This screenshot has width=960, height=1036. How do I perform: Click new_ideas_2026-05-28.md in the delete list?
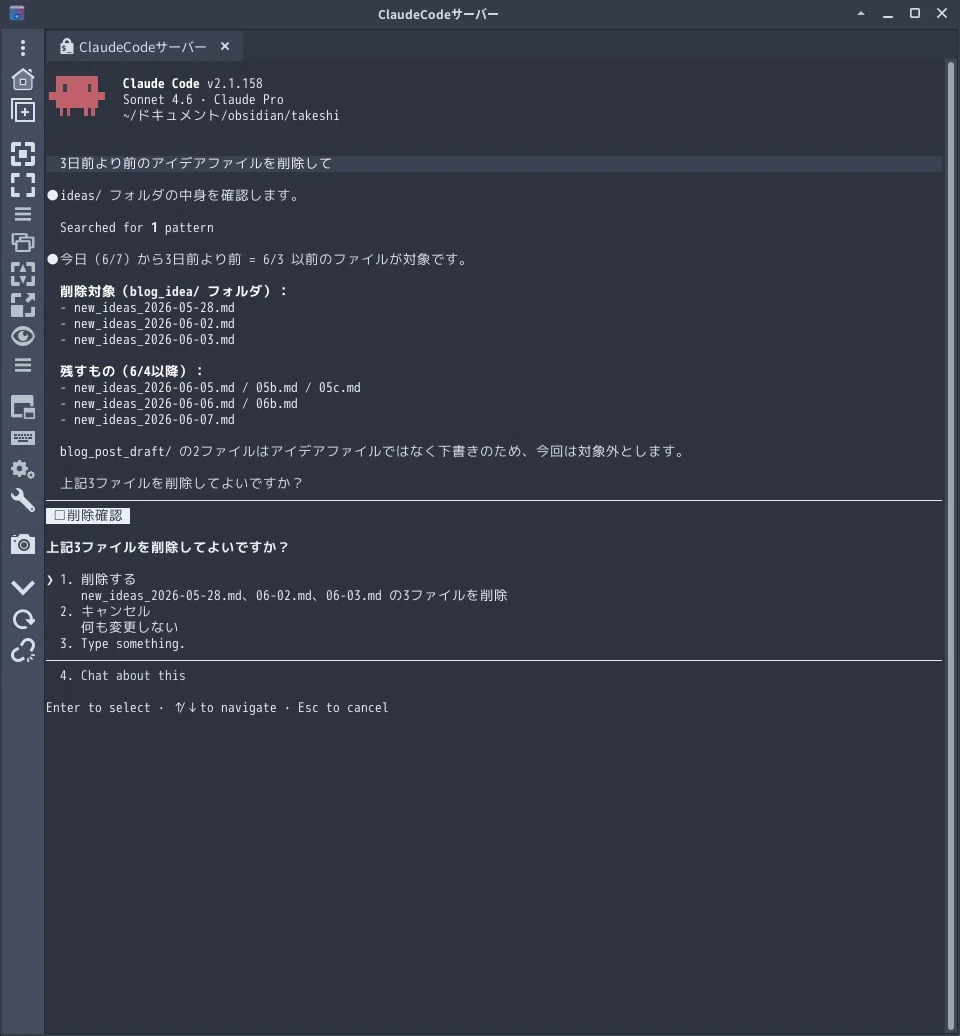[x=154, y=307]
